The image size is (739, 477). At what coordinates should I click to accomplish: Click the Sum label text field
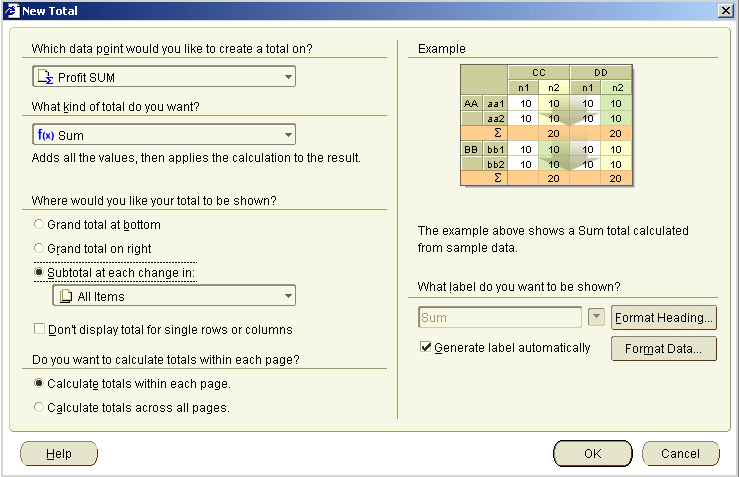click(x=500, y=317)
